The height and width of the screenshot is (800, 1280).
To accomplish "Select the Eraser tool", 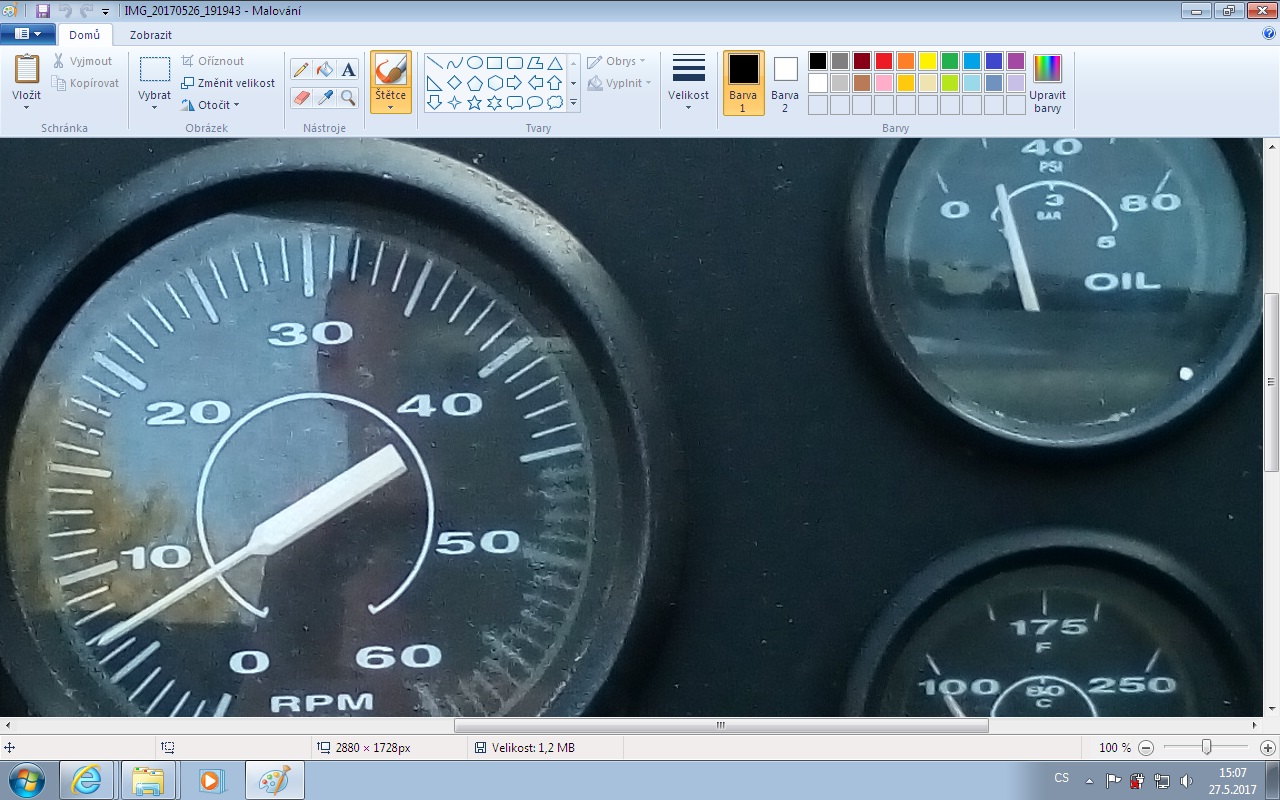I will (x=300, y=97).
